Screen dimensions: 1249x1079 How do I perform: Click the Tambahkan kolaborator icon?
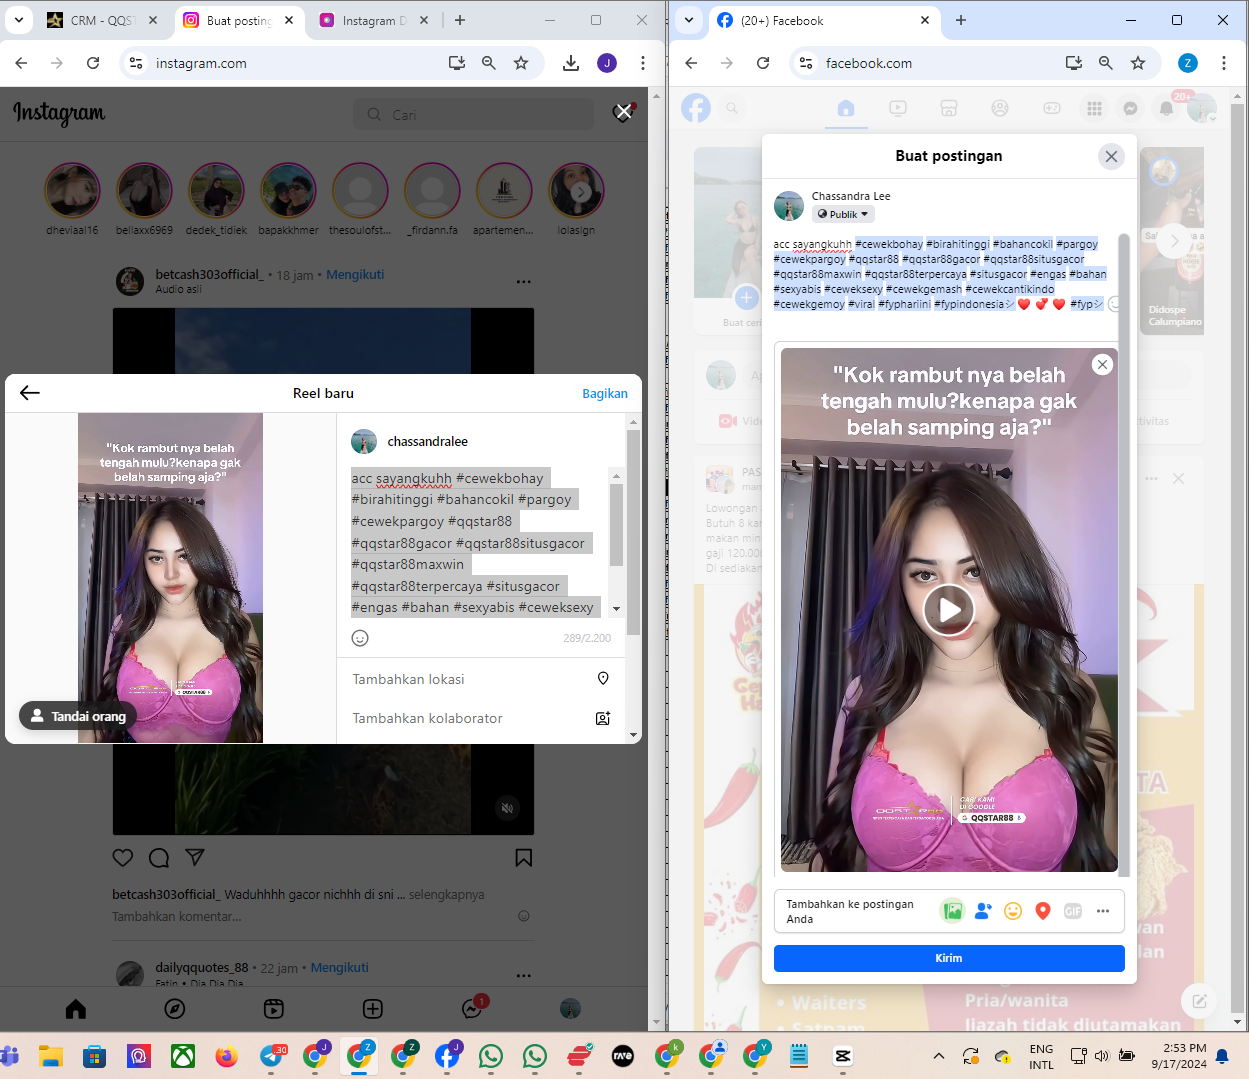point(603,718)
